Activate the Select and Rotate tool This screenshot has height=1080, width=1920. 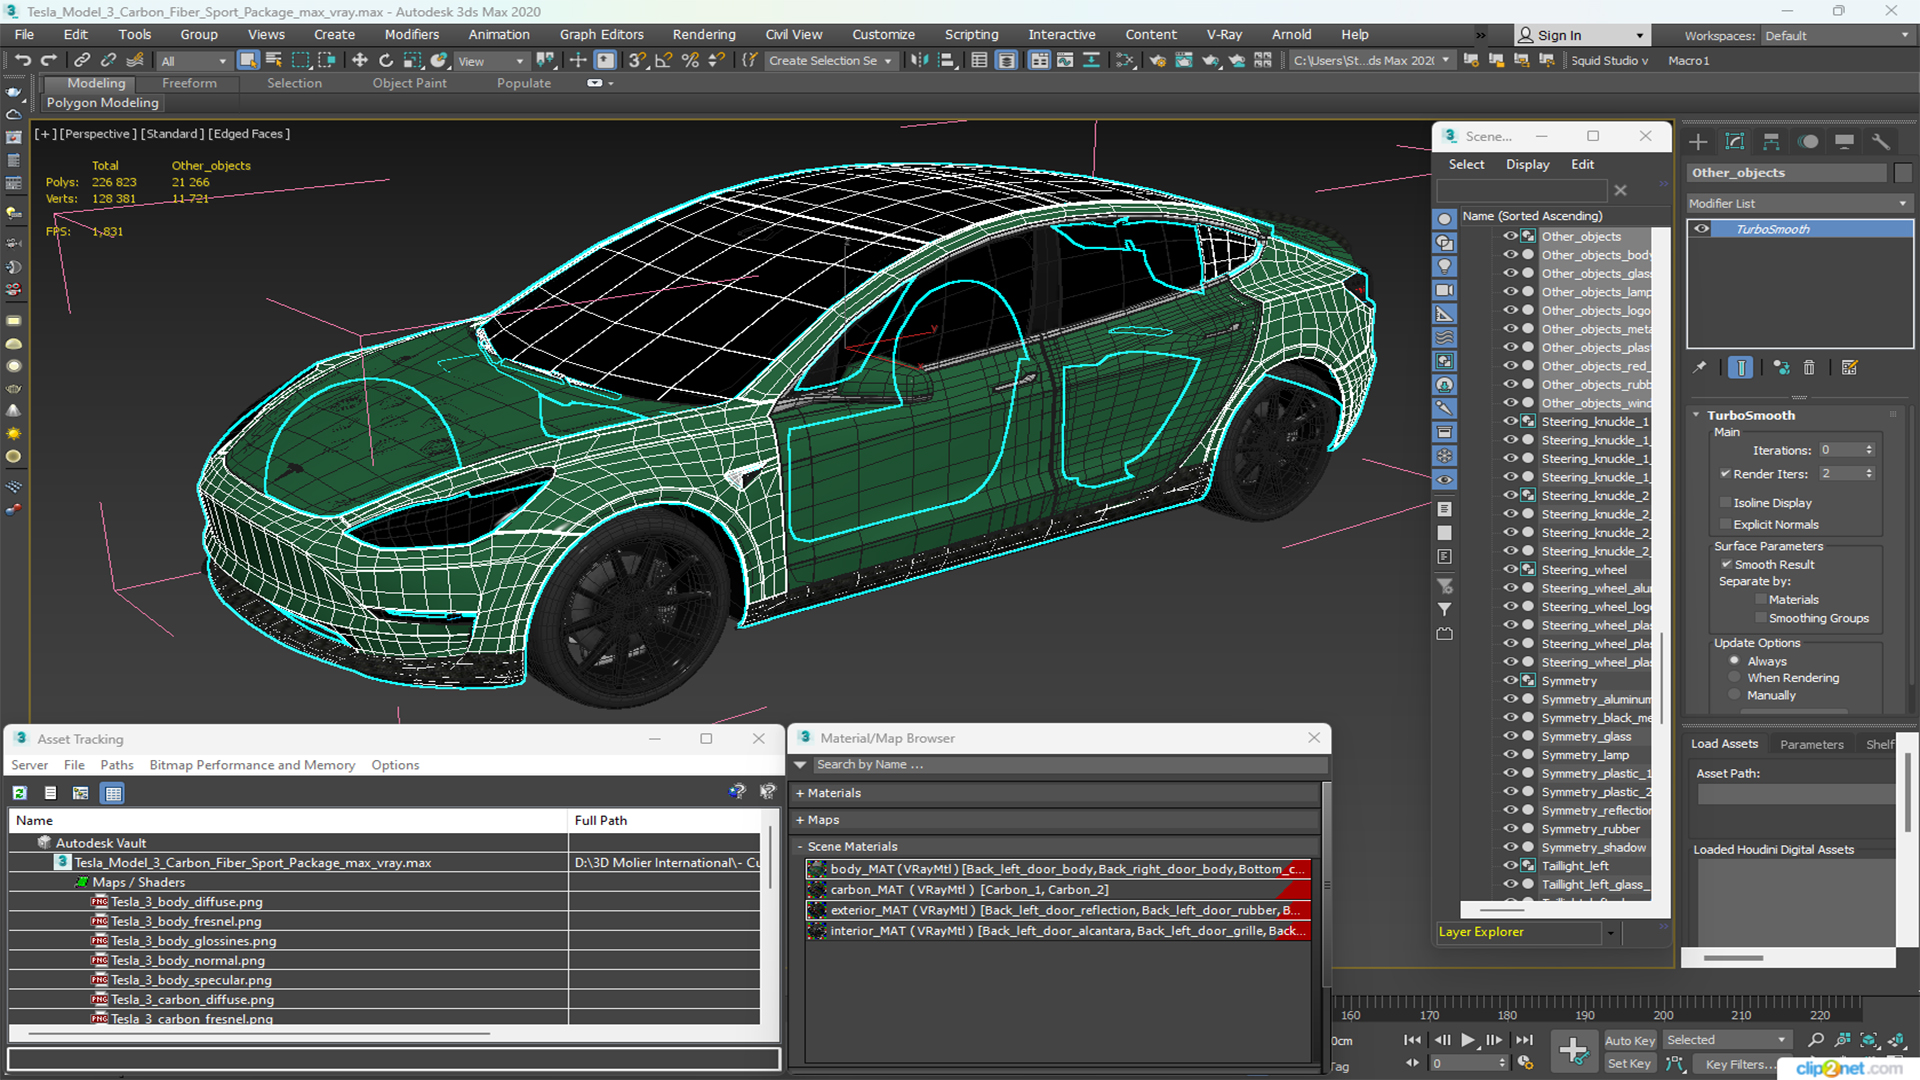pos(386,61)
